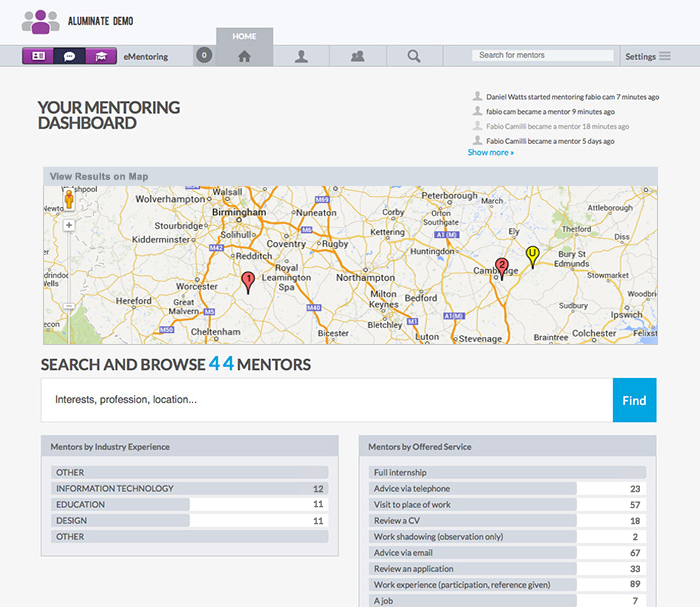Filter mentors by Information Technology industry
This screenshot has width=700, height=607.
[115, 489]
